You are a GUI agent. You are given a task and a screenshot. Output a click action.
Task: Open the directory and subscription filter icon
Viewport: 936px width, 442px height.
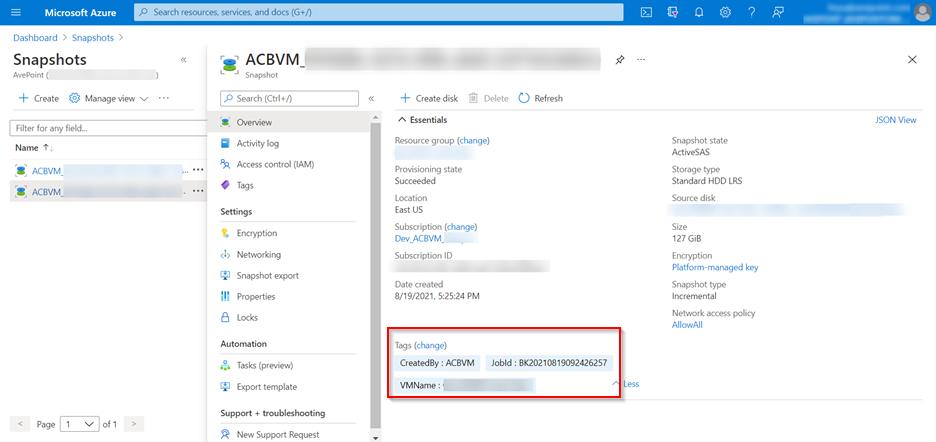tap(672, 12)
